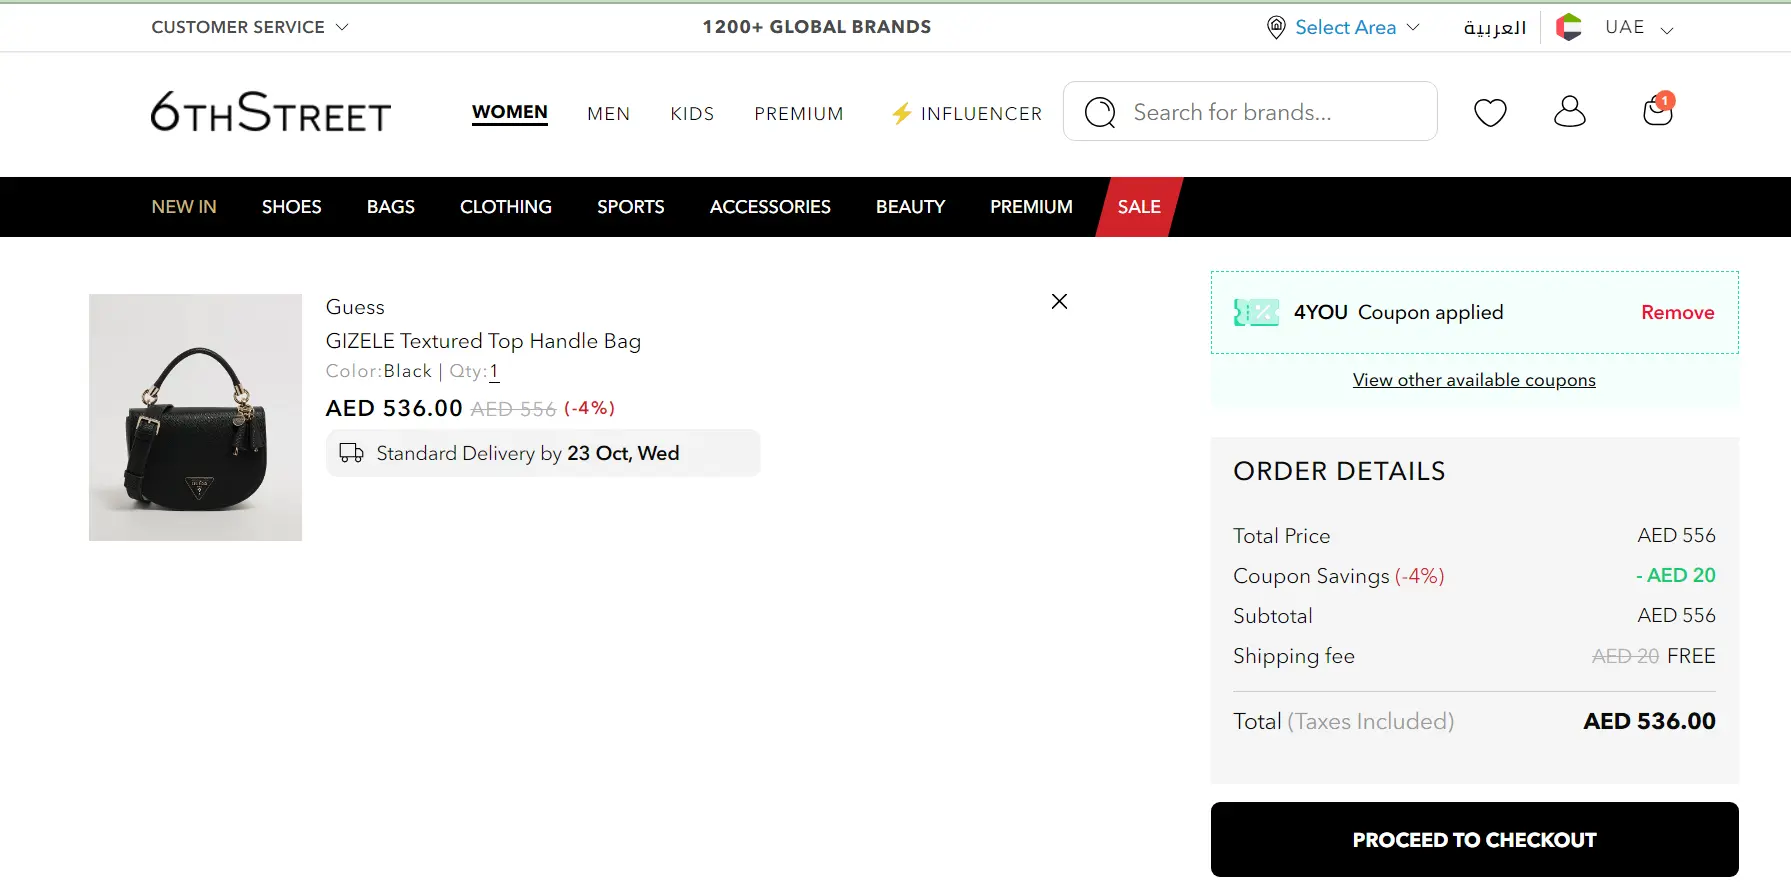Click the Coupon Savings -AED 20 value
Viewport: 1791px width, 883px height.
click(x=1676, y=575)
